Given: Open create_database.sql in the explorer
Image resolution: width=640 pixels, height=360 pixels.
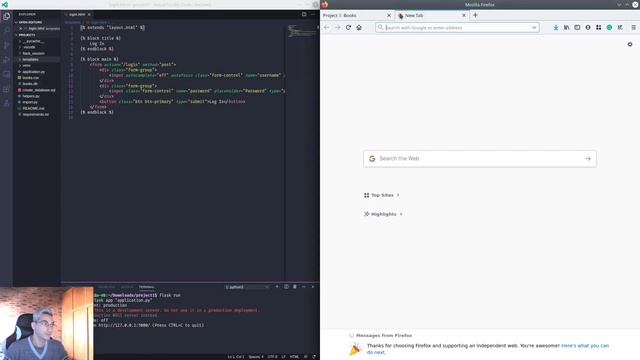Looking at the screenshot, I should point(39,90).
